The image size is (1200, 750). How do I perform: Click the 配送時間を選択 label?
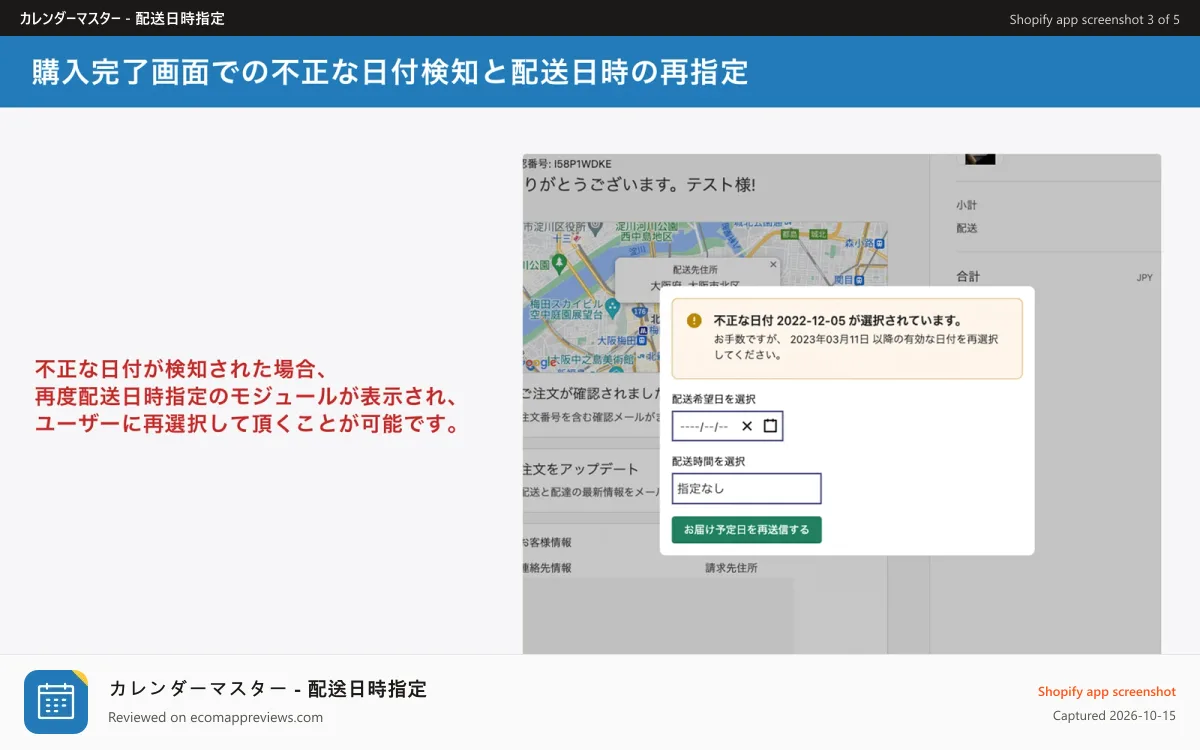[708, 461]
